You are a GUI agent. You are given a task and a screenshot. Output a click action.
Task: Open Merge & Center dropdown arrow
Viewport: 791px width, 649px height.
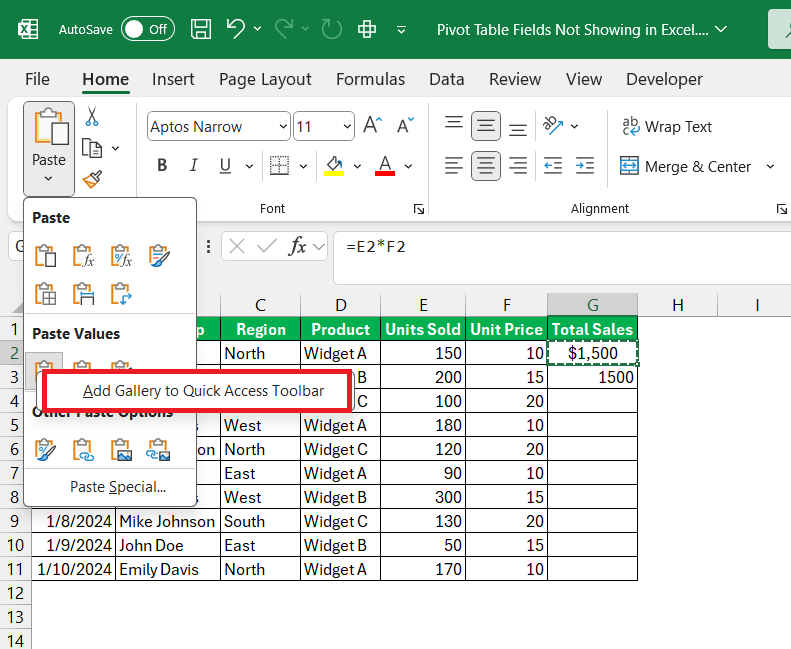(x=770, y=166)
